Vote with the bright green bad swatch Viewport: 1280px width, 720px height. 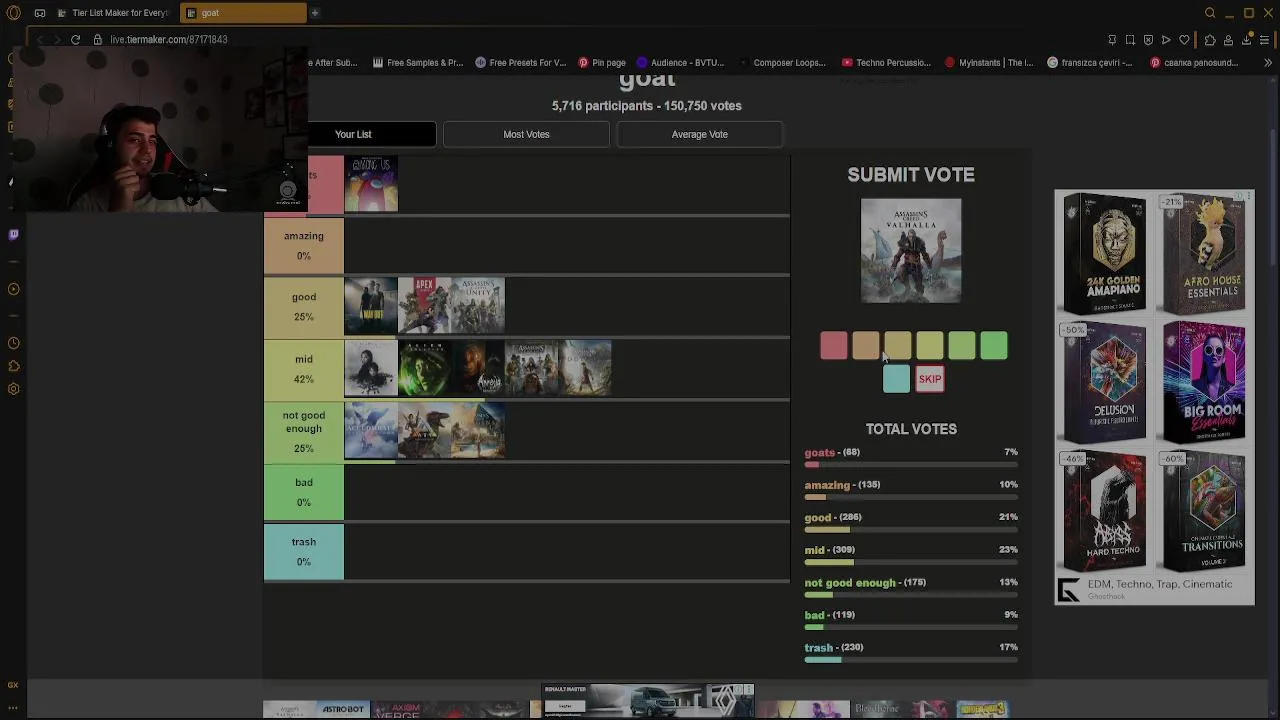point(994,346)
